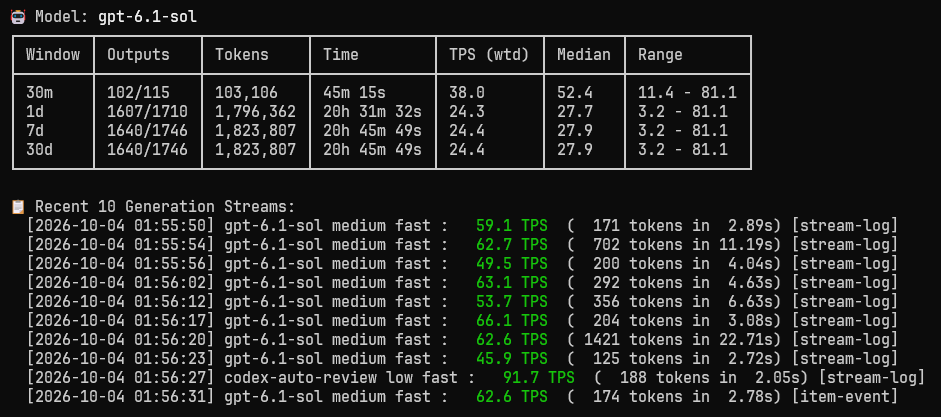Click the outputs value 102/115
This screenshot has width=941, height=417.
click(x=139, y=93)
